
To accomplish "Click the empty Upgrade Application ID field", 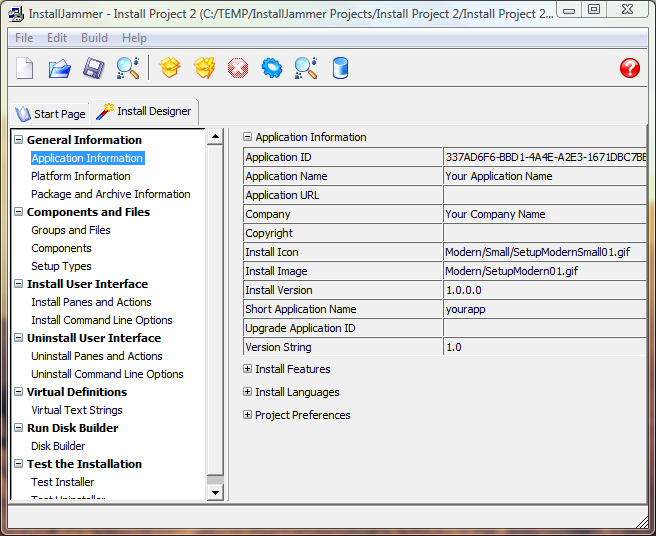I will coord(545,328).
